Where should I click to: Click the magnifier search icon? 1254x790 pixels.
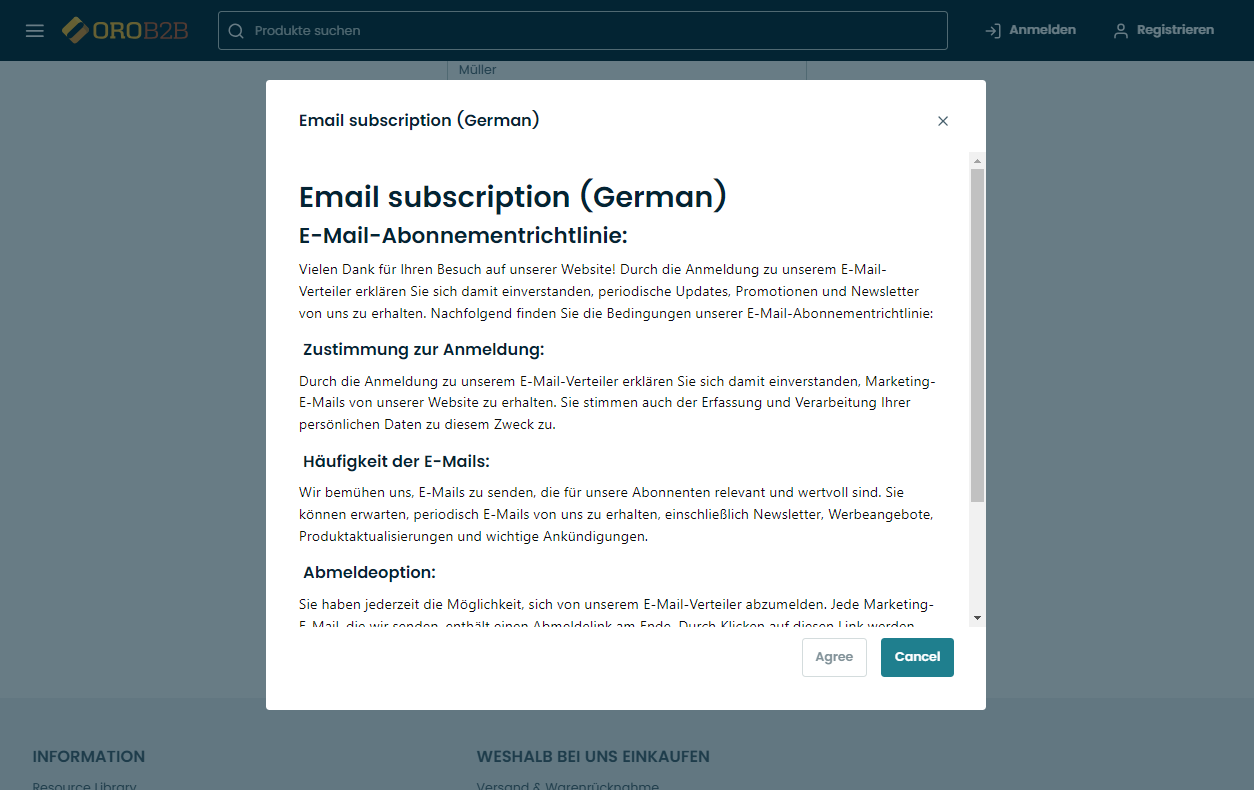tap(236, 31)
